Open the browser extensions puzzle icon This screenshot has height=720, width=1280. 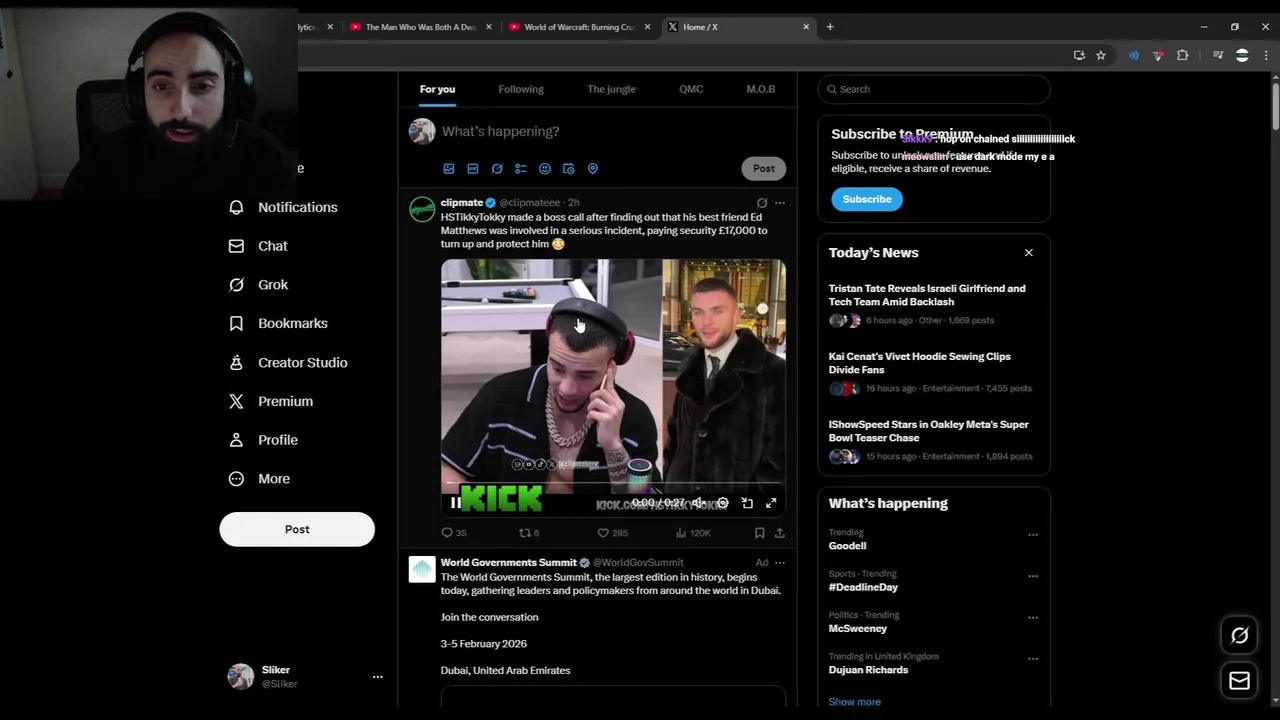pyautogui.click(x=1182, y=56)
